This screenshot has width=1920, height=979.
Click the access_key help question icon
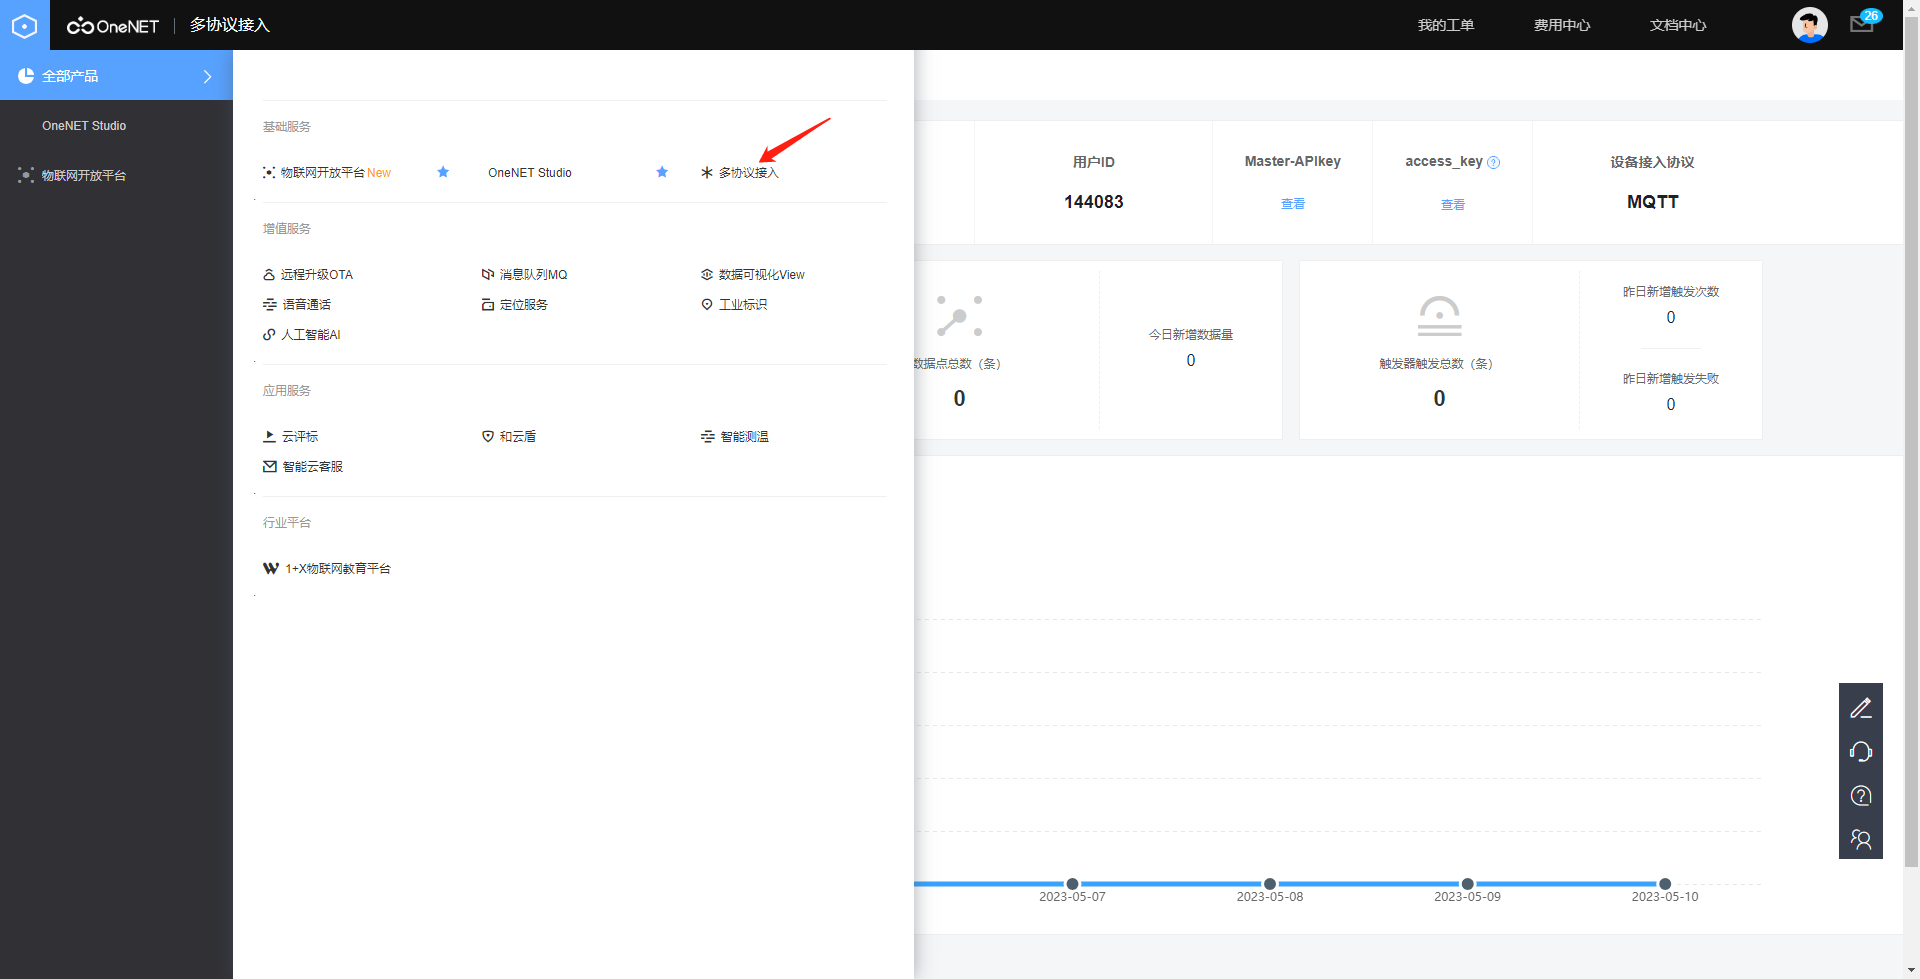pos(1494,162)
